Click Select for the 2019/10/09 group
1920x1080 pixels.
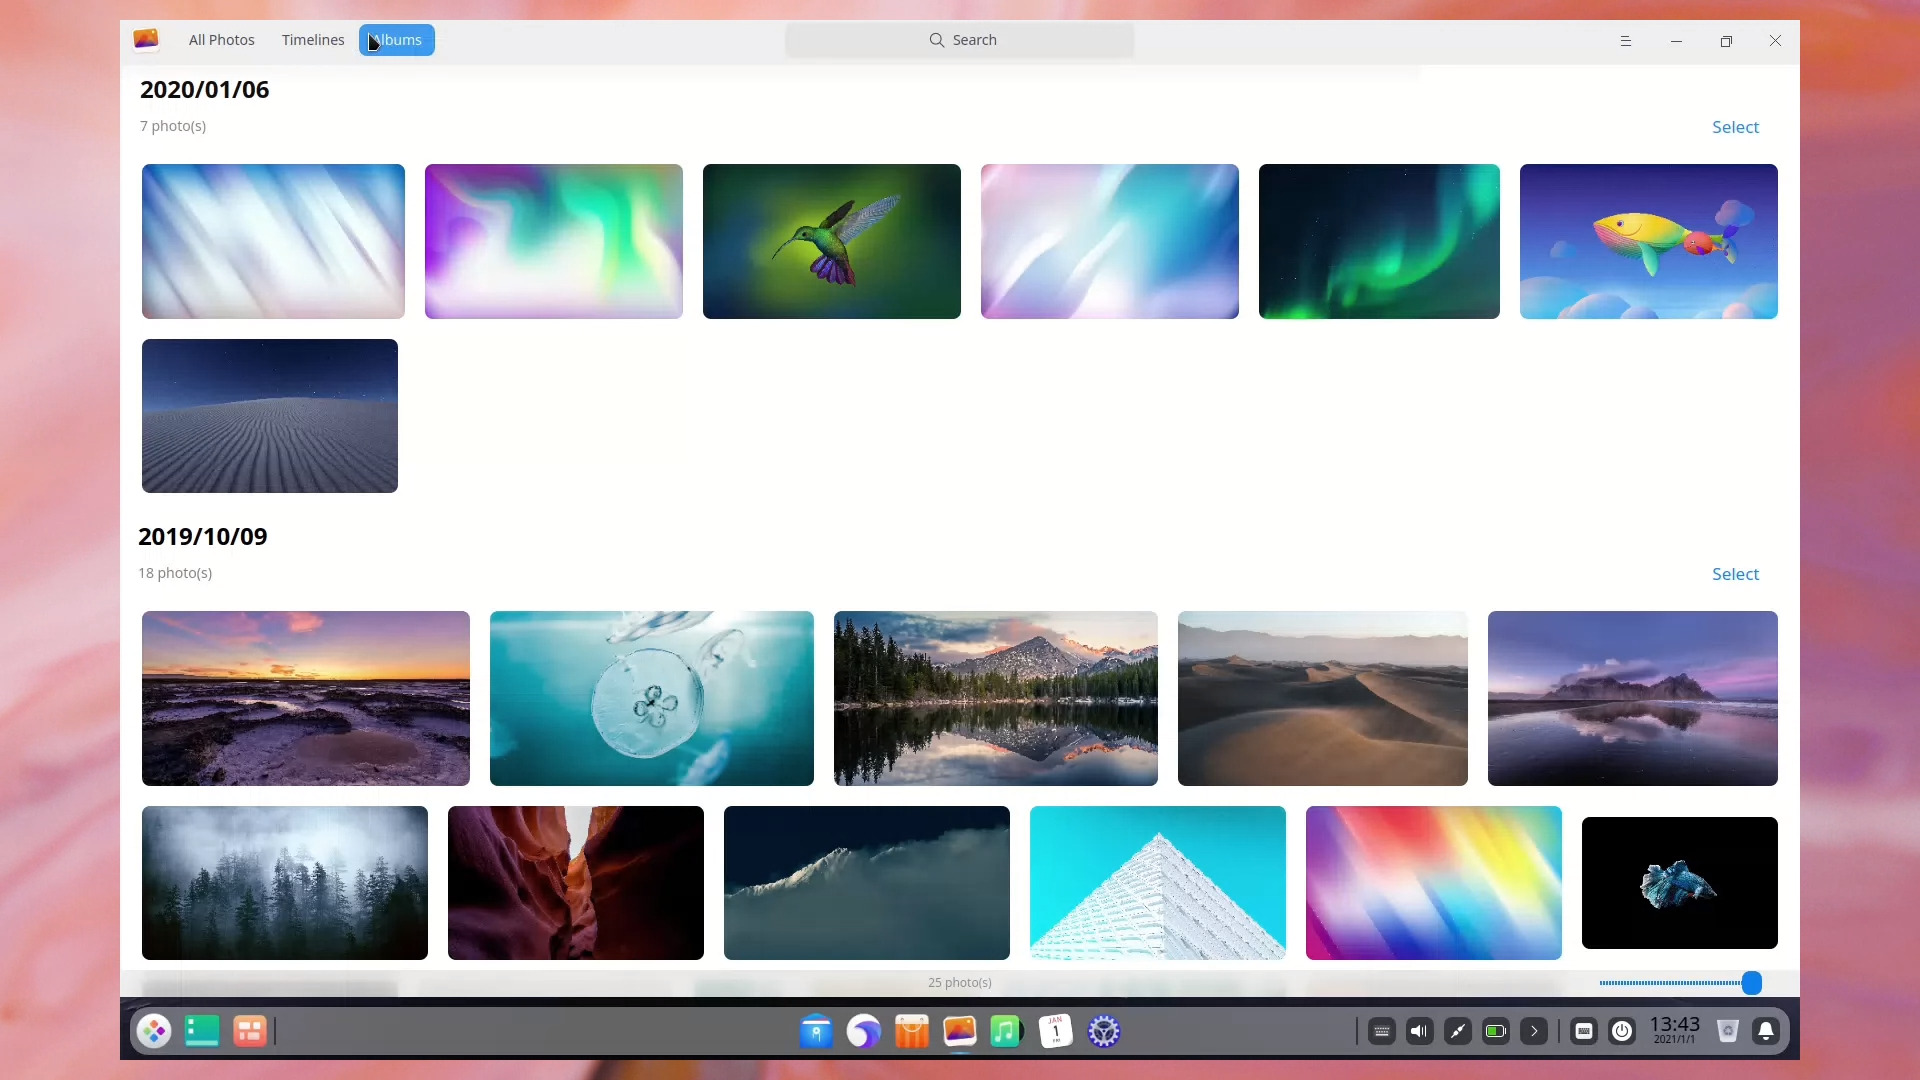tap(1734, 573)
